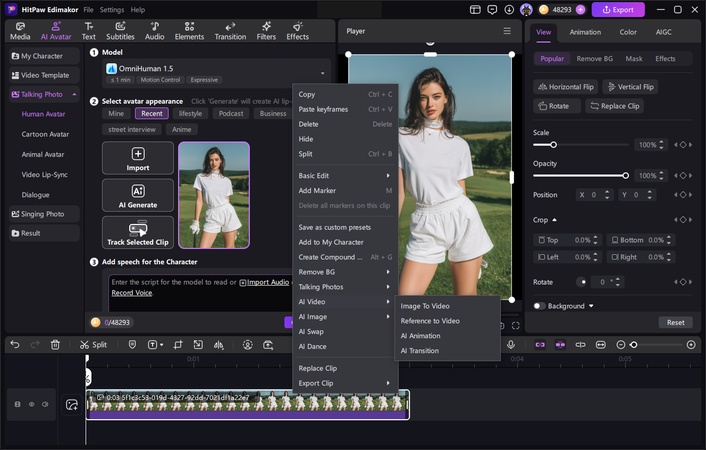Switch to the Color tab
Viewport: 706px width, 450px height.
[628, 32]
